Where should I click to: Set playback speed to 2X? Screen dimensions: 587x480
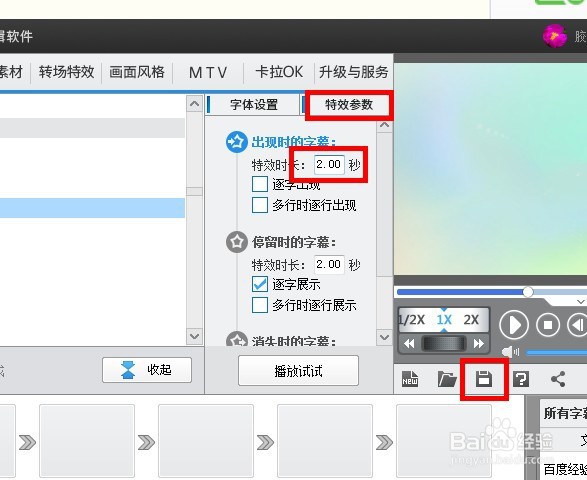pyautogui.click(x=471, y=320)
